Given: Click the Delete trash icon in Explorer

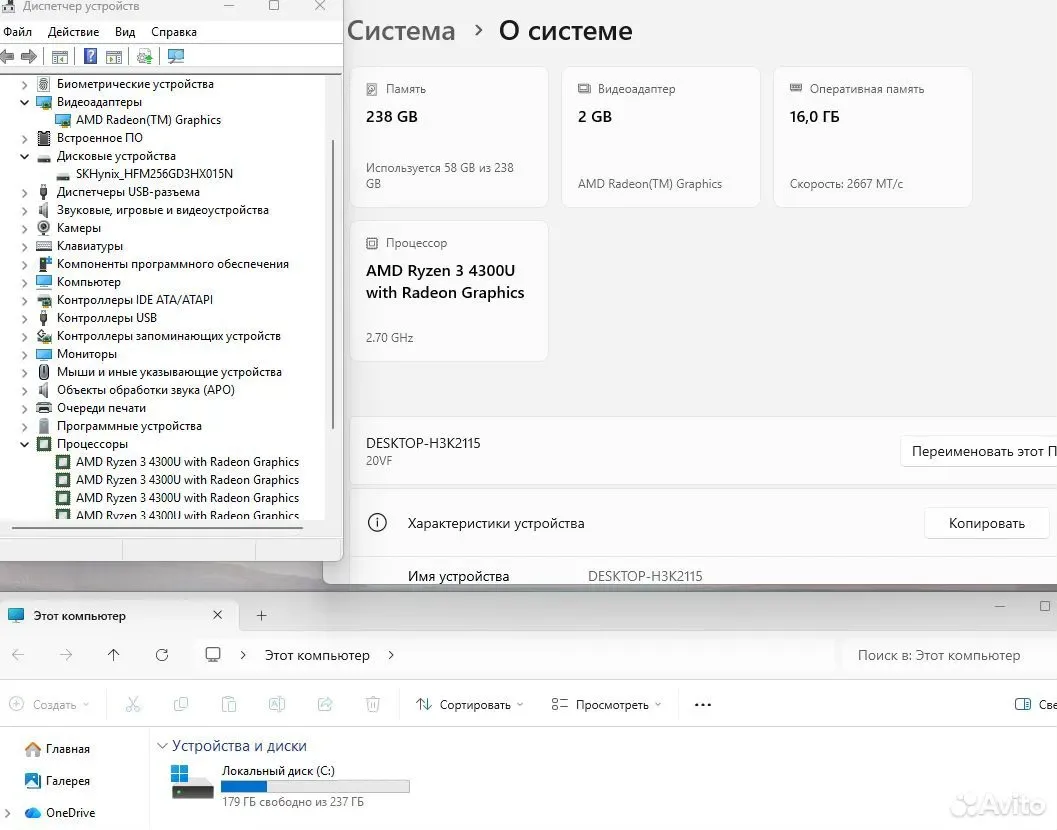Looking at the screenshot, I should [373, 705].
